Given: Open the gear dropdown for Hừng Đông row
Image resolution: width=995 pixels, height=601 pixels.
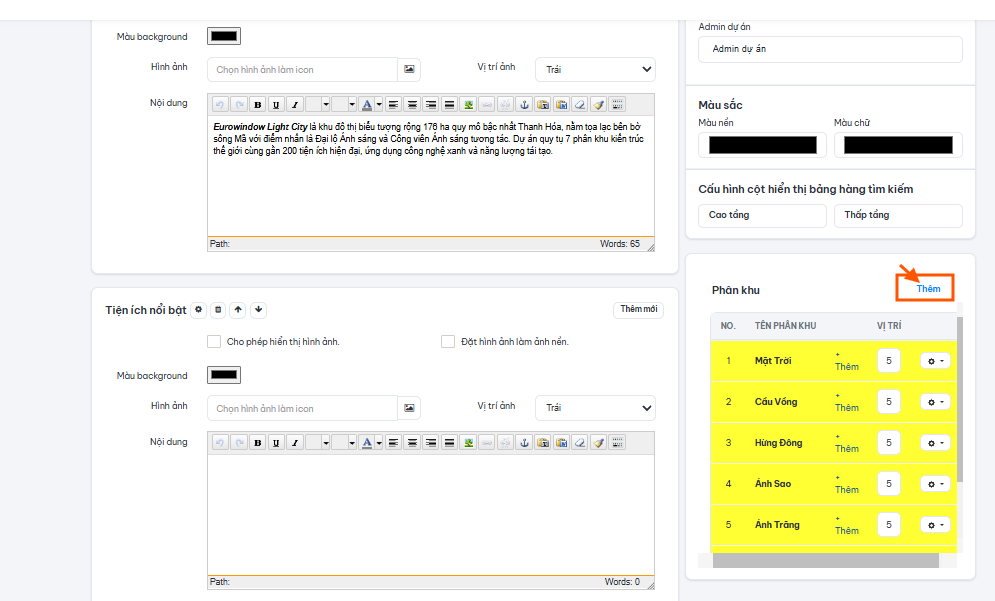Looking at the screenshot, I should click(935, 443).
